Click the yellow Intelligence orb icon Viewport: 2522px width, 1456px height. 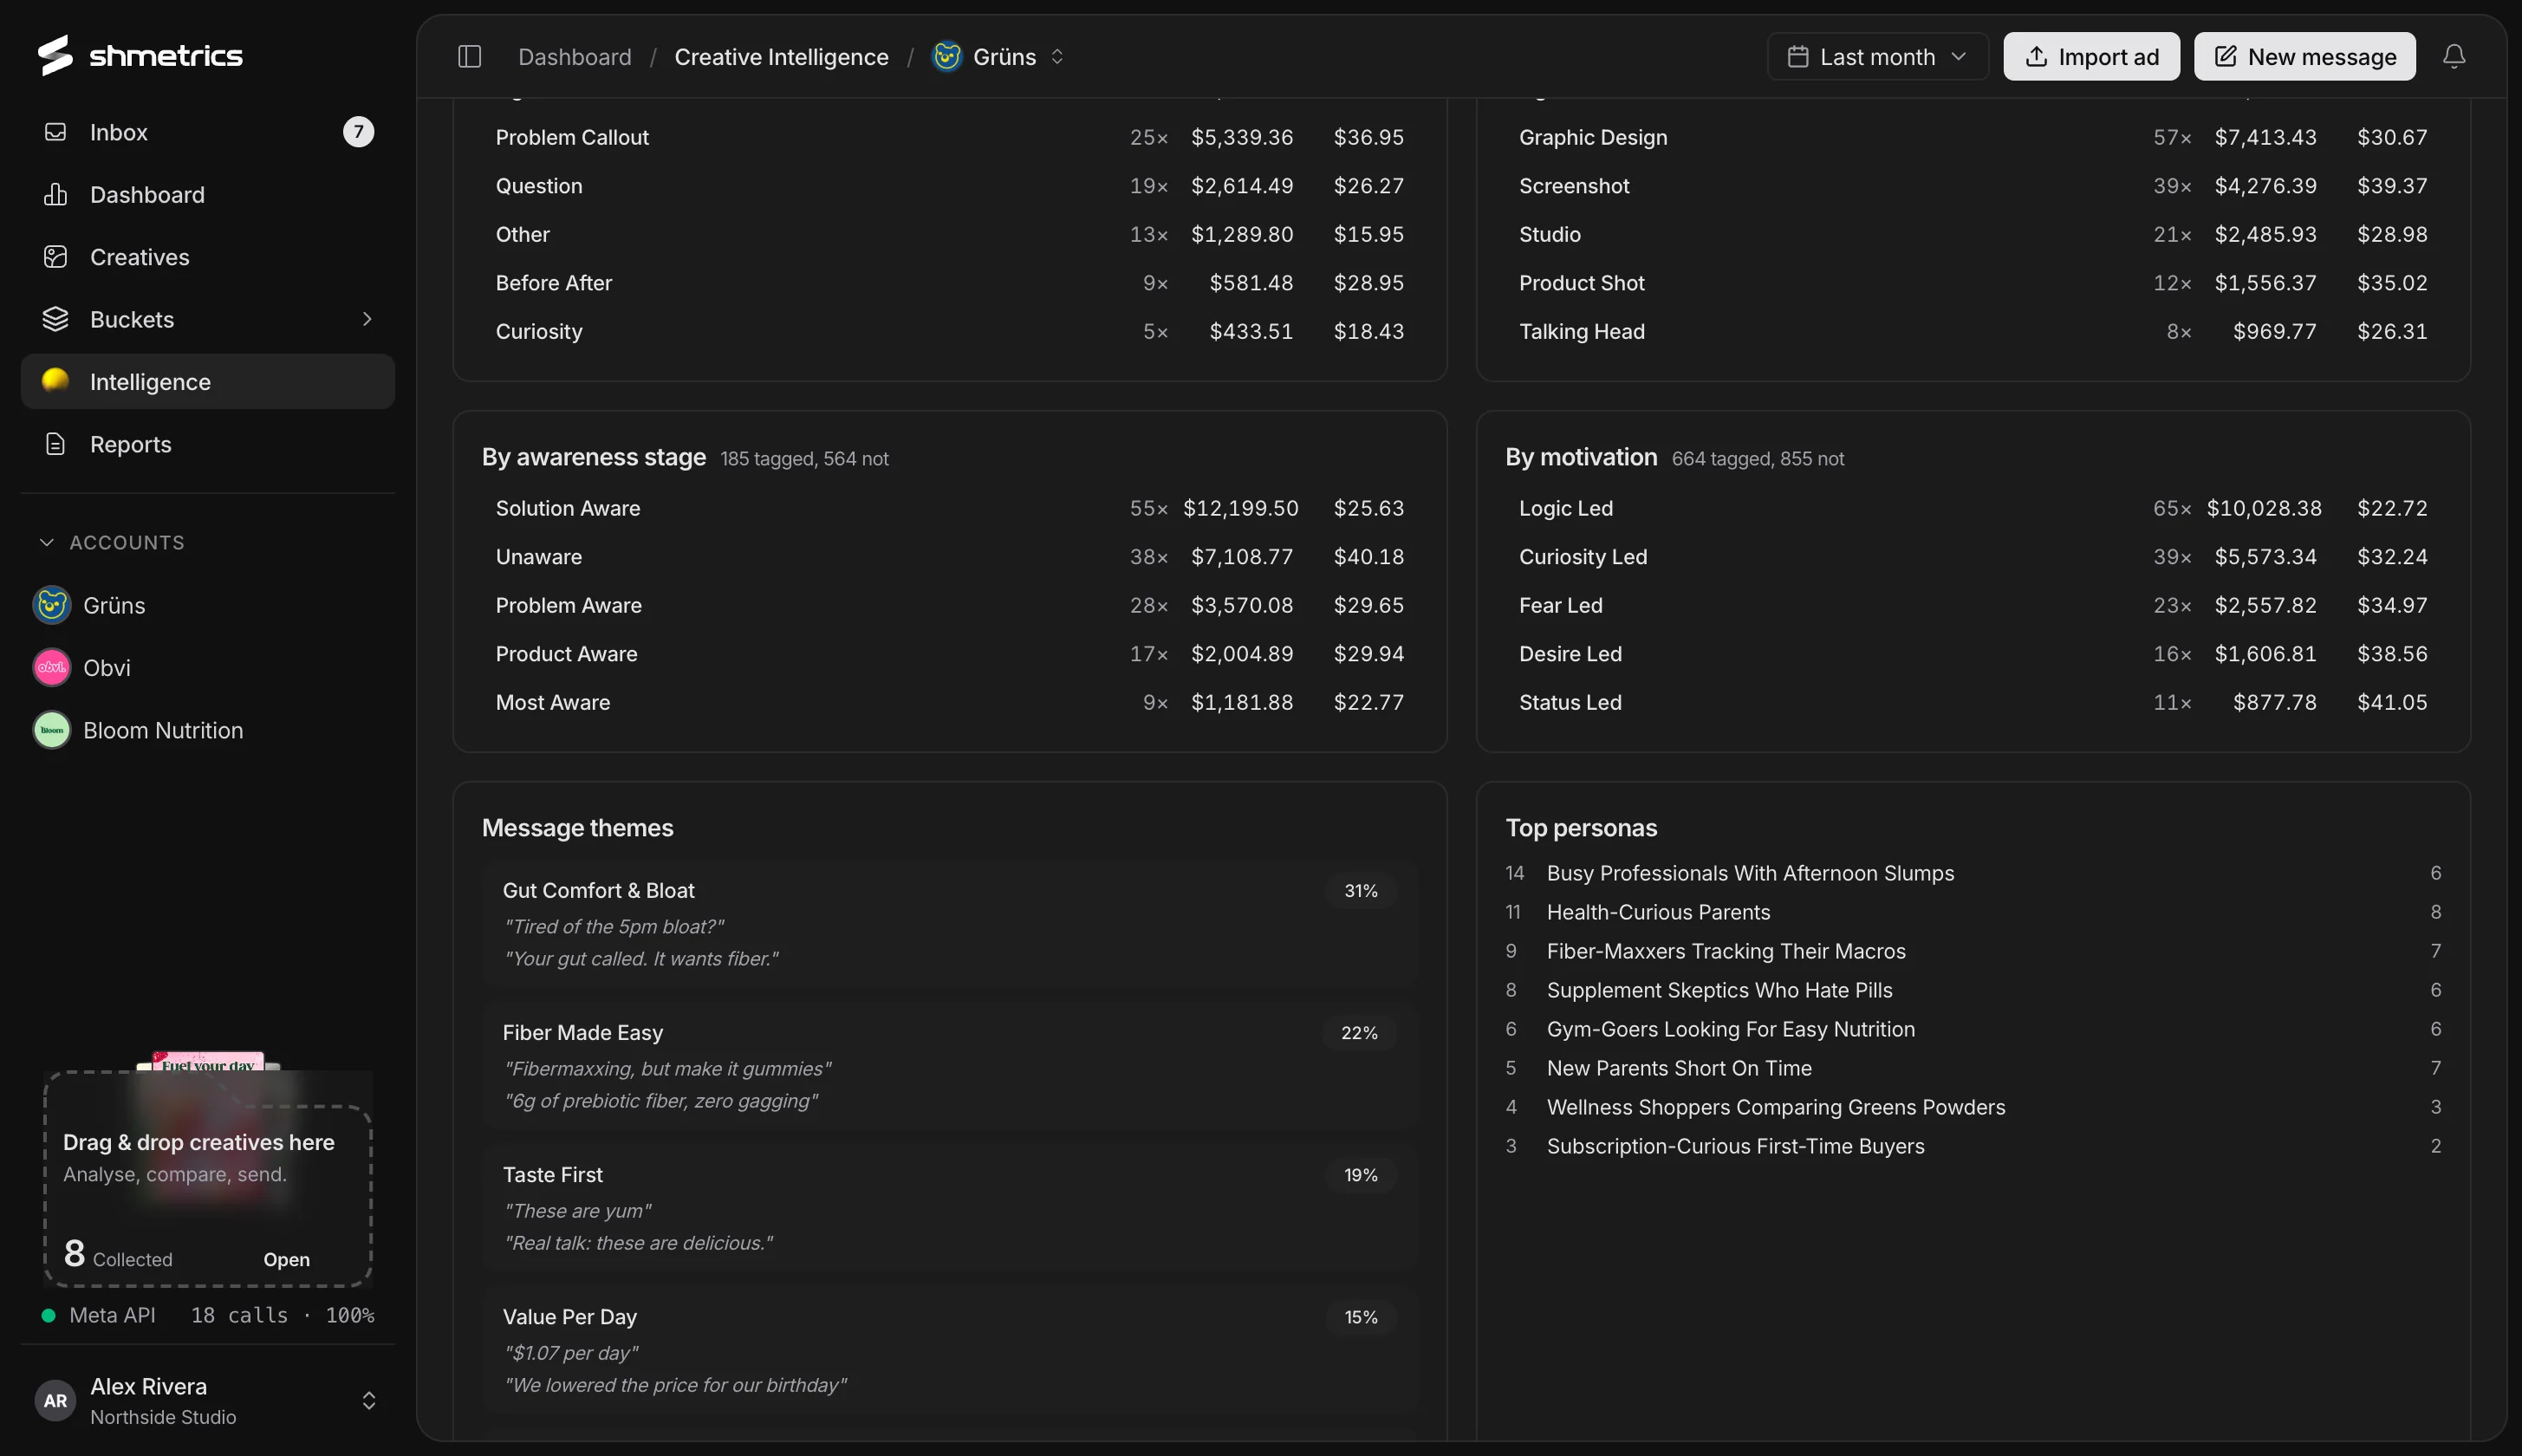pyautogui.click(x=56, y=381)
